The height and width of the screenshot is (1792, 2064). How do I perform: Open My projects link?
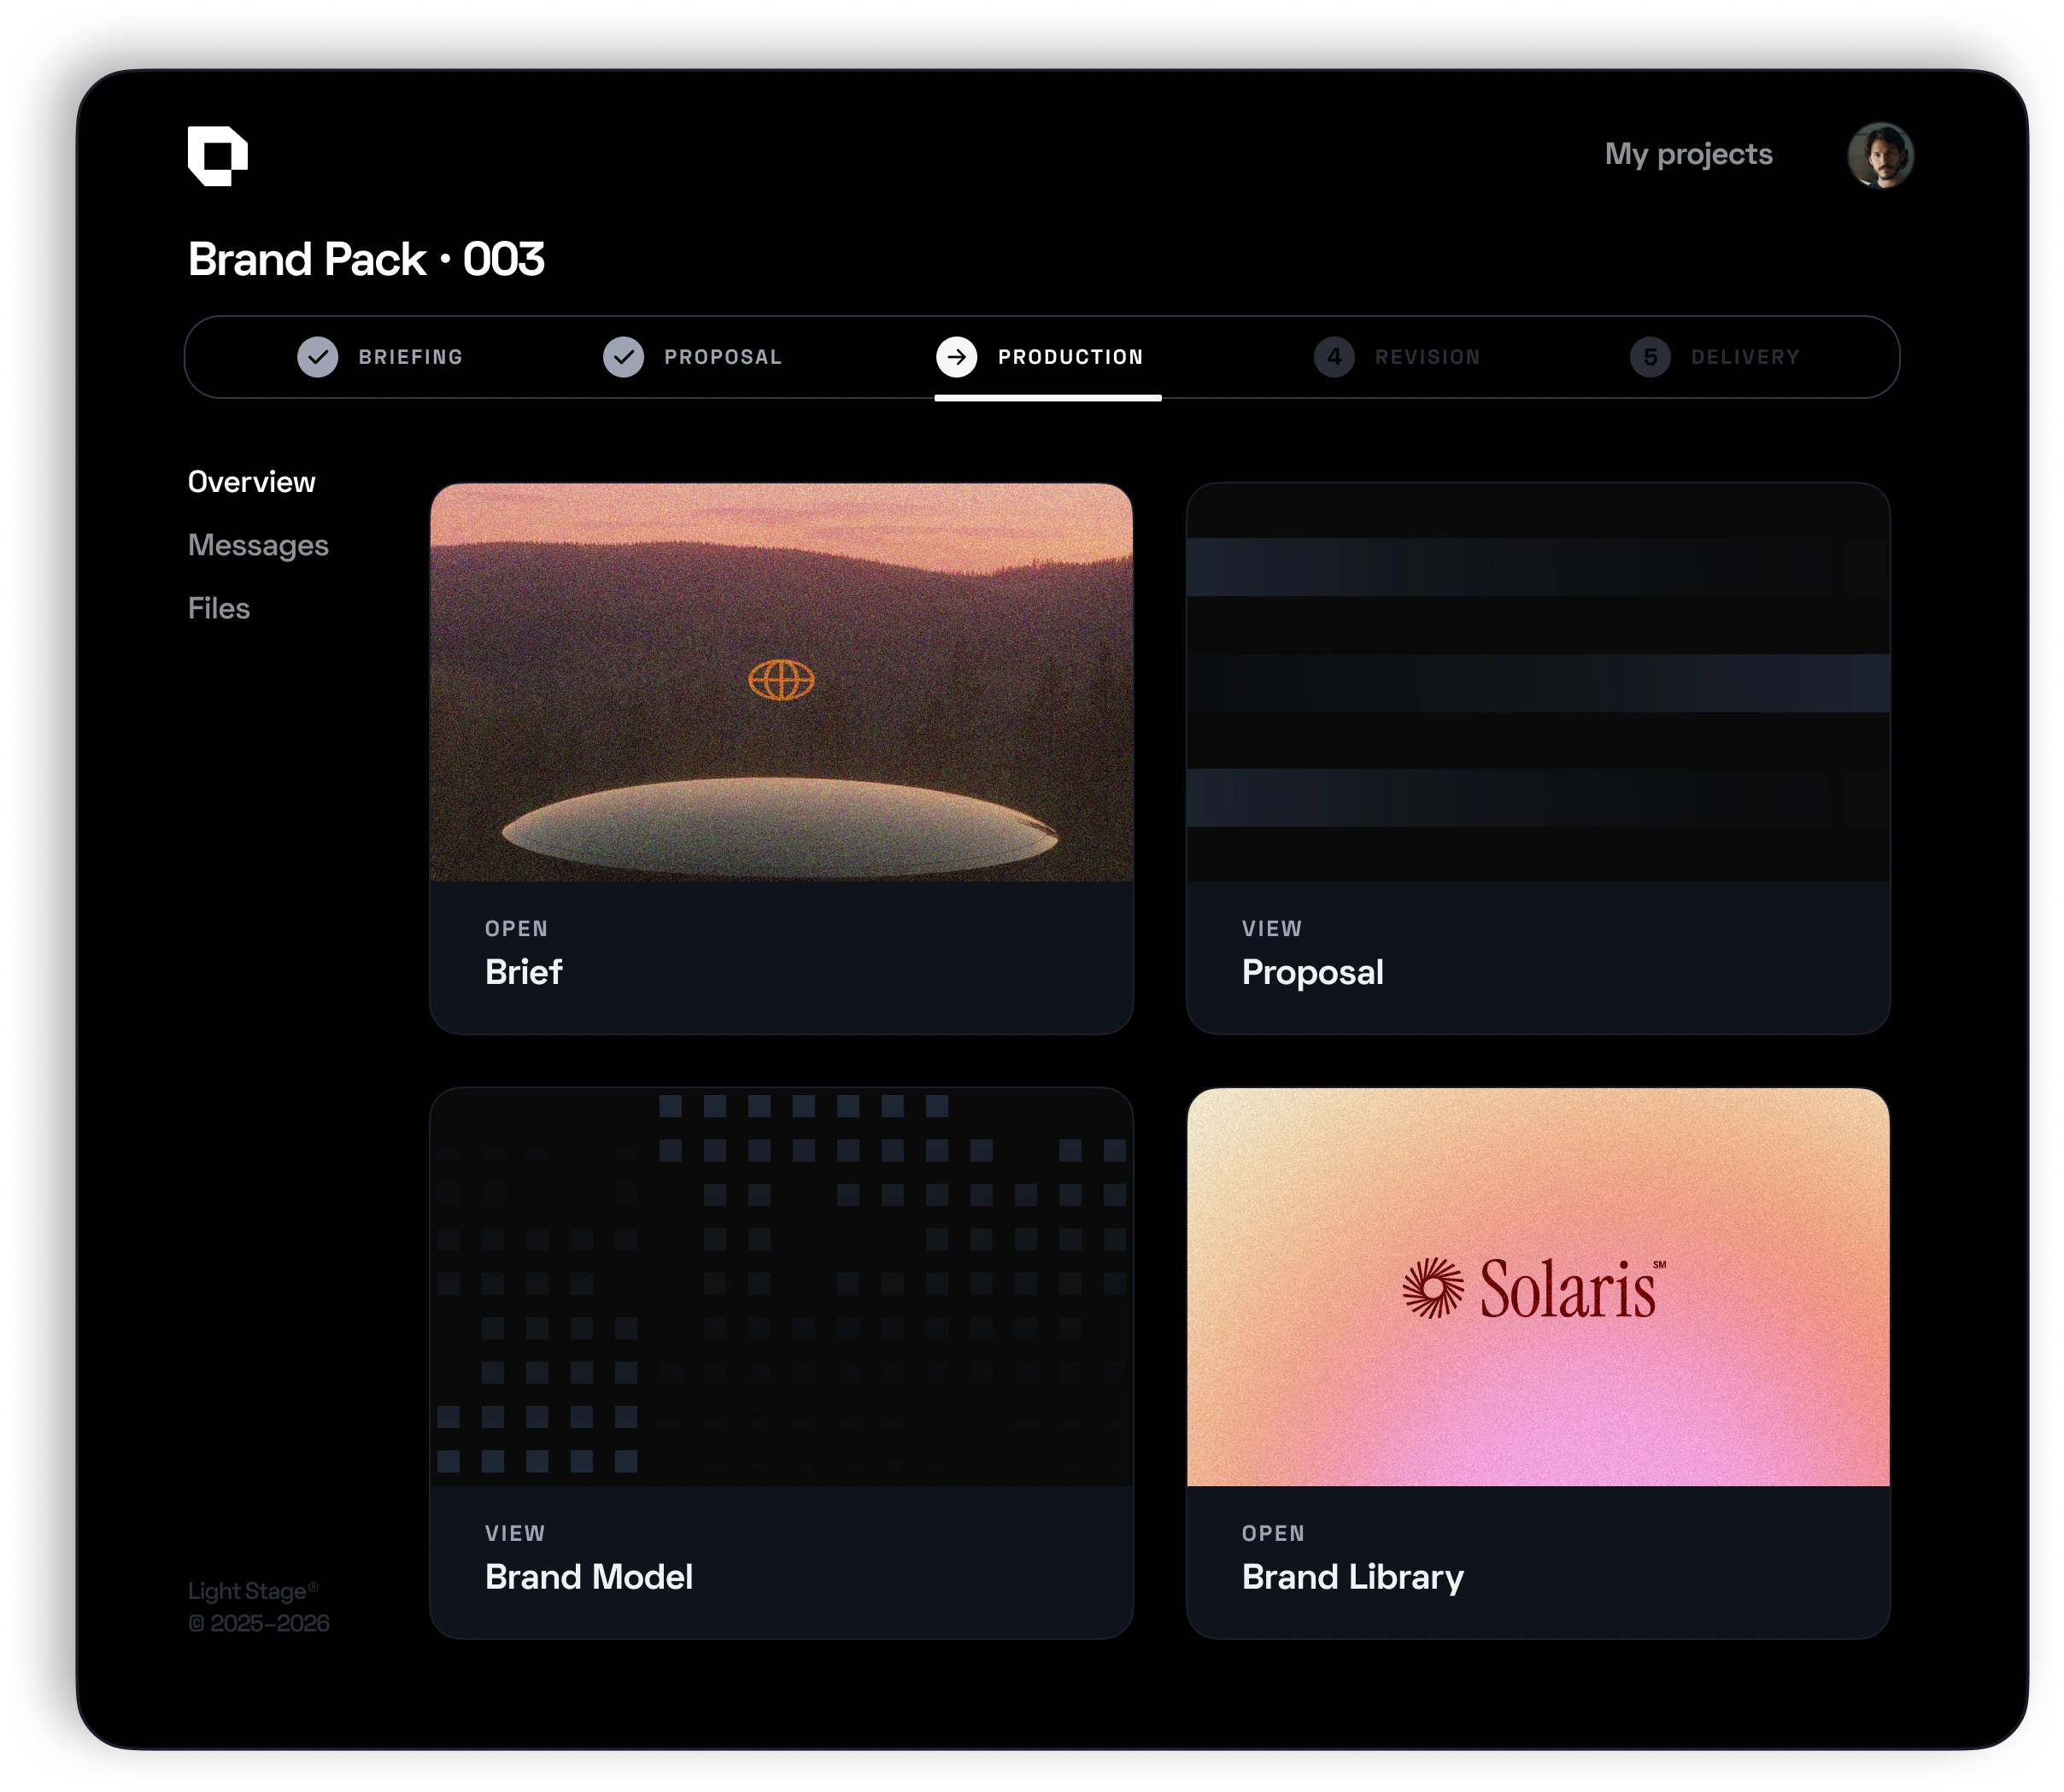1688,154
